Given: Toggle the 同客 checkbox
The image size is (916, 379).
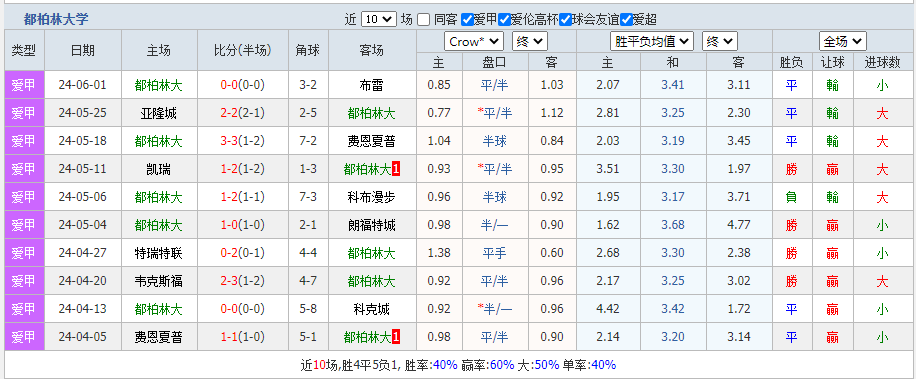Looking at the screenshot, I should (424, 19).
